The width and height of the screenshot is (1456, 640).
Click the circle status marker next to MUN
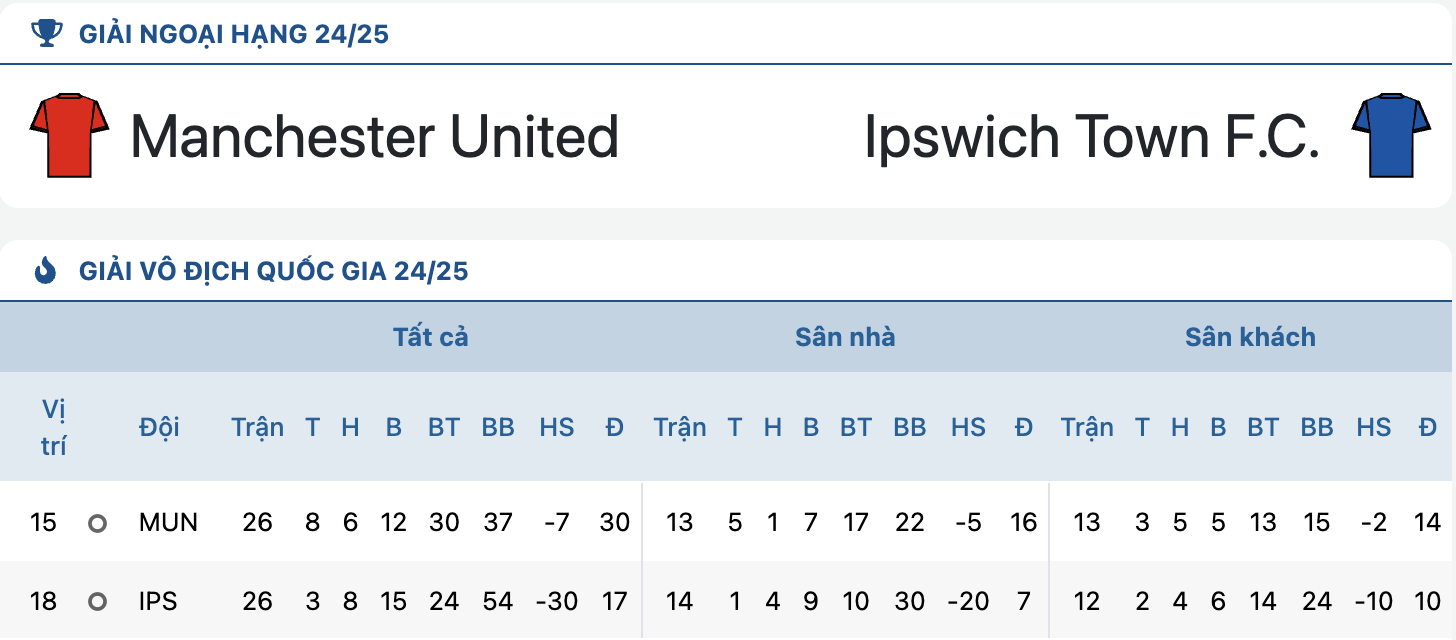(97, 523)
